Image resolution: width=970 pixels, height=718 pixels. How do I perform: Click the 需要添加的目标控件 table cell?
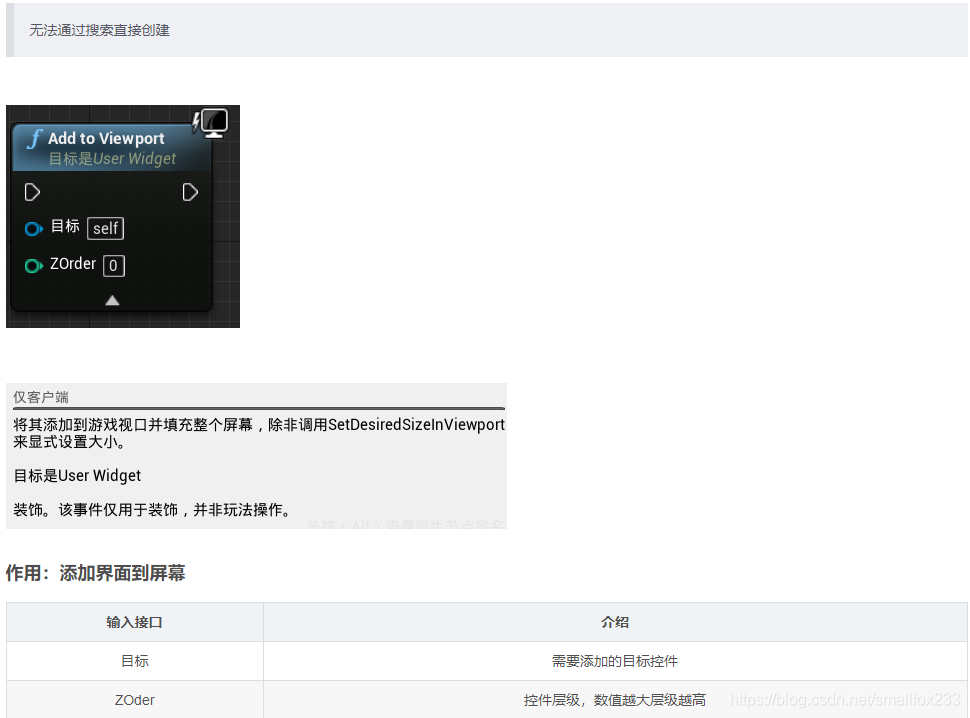(x=615, y=661)
